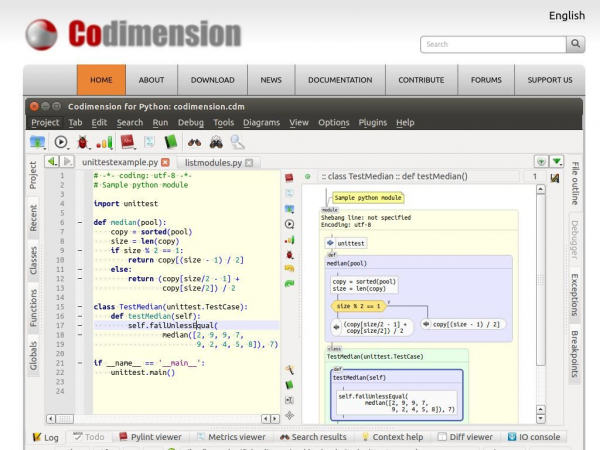Open the Classes side tab
Viewport: 600px width, 450px height.
33,260
